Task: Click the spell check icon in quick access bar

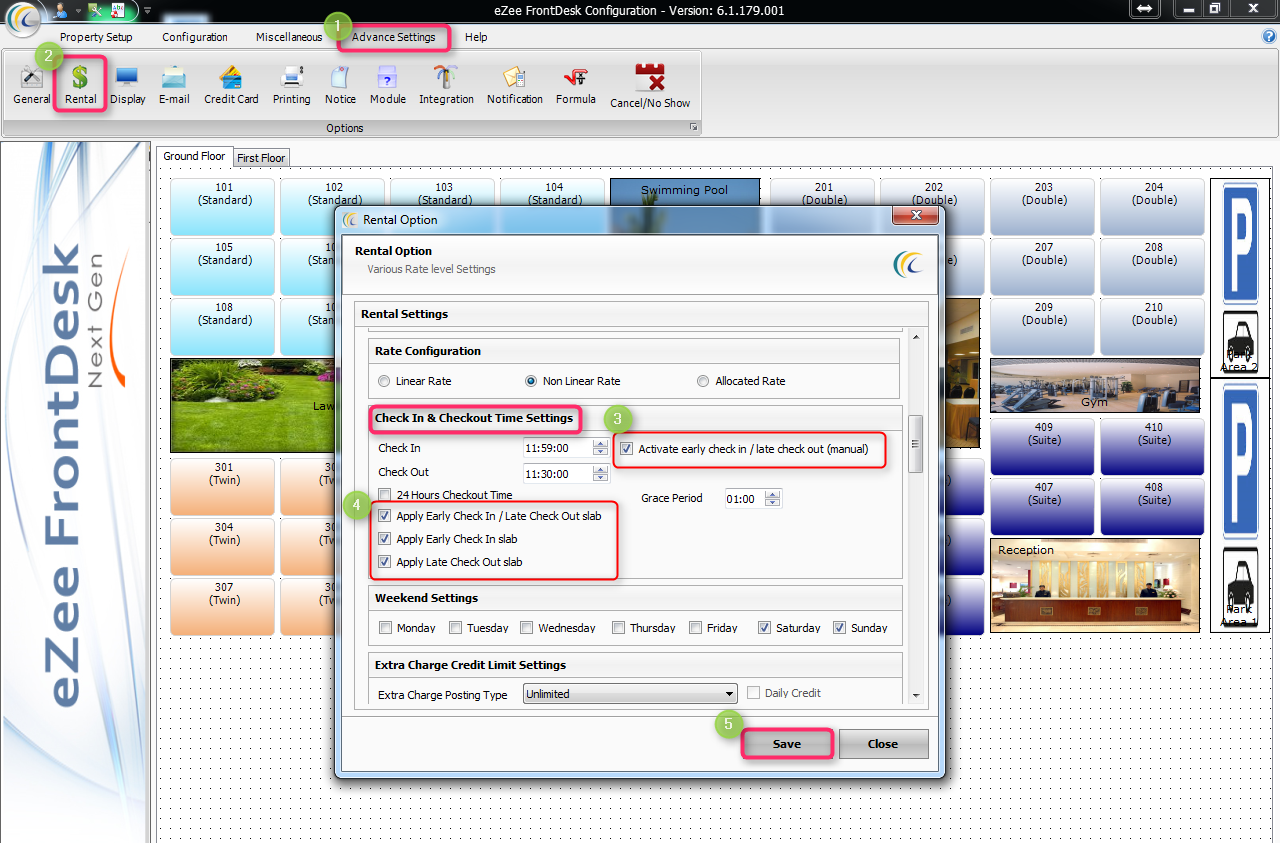Action: pos(118,10)
